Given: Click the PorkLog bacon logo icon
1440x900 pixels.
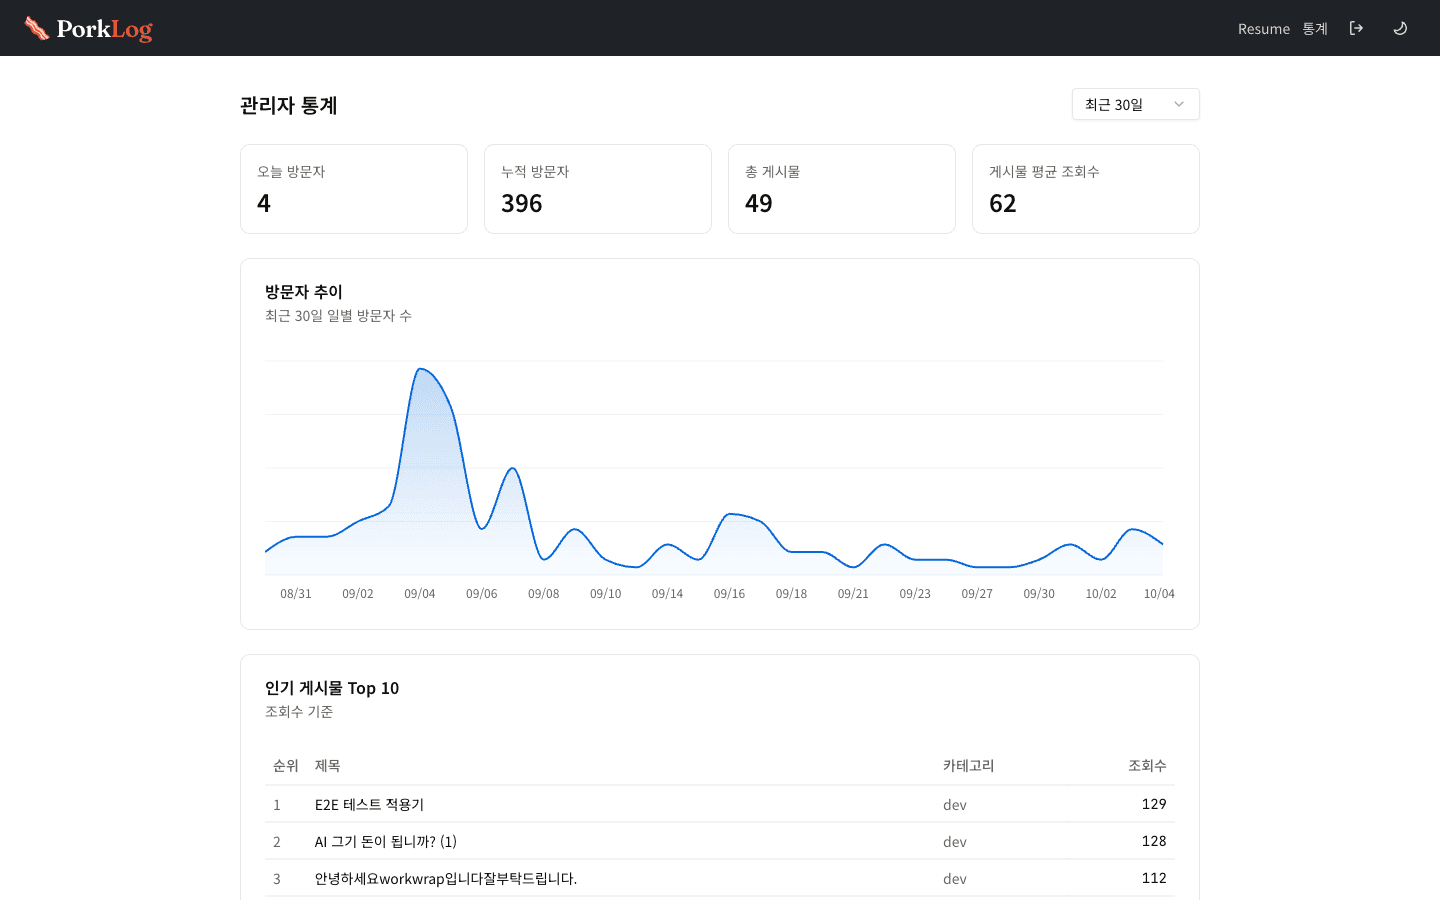Looking at the screenshot, I should click(37, 28).
